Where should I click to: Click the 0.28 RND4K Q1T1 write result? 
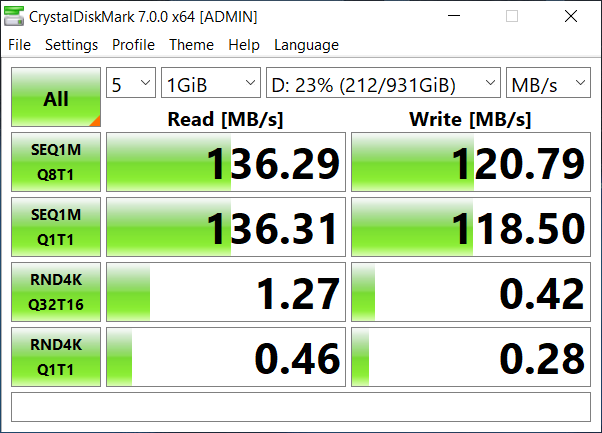pos(471,357)
